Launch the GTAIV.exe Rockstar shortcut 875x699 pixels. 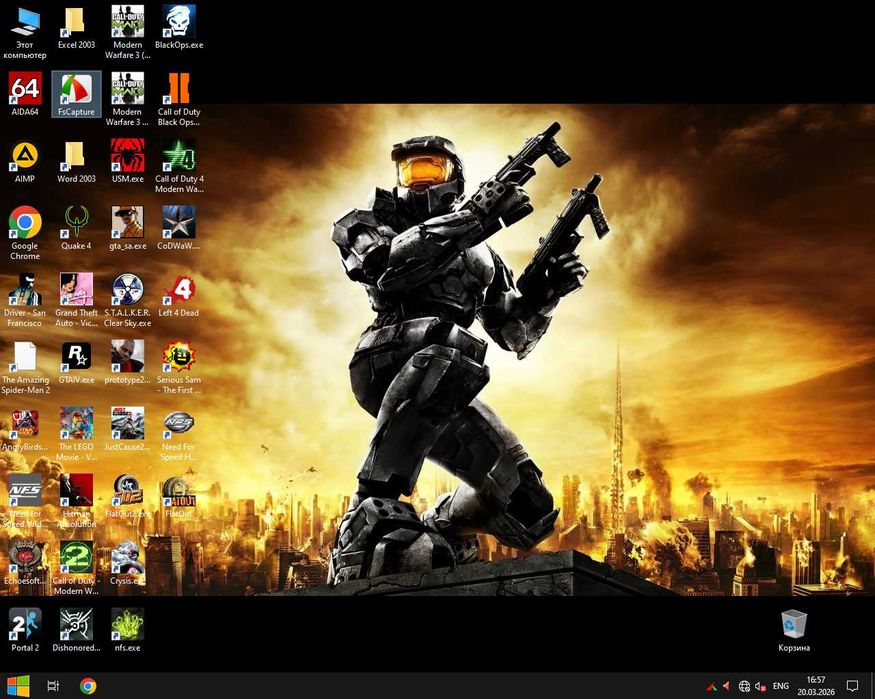(76, 363)
